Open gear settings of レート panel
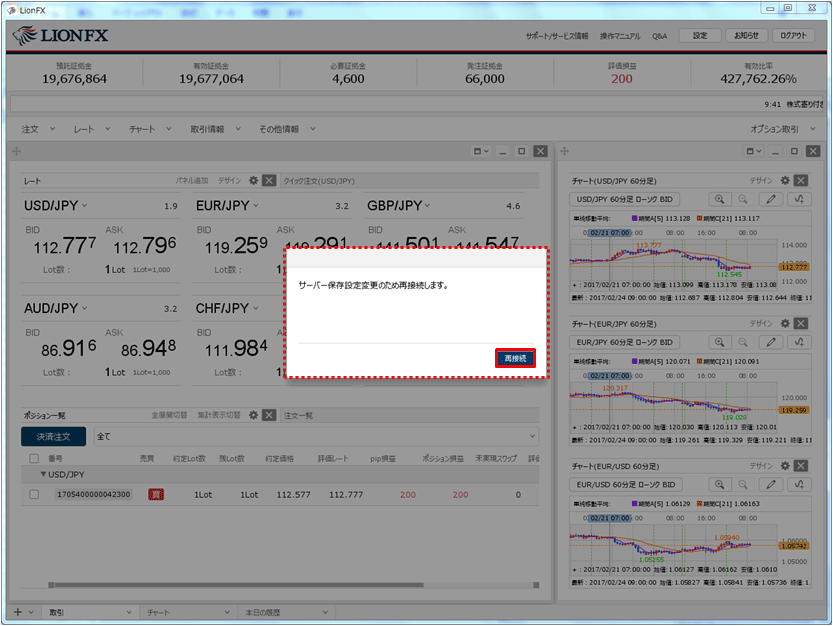833x626 pixels. click(253, 181)
